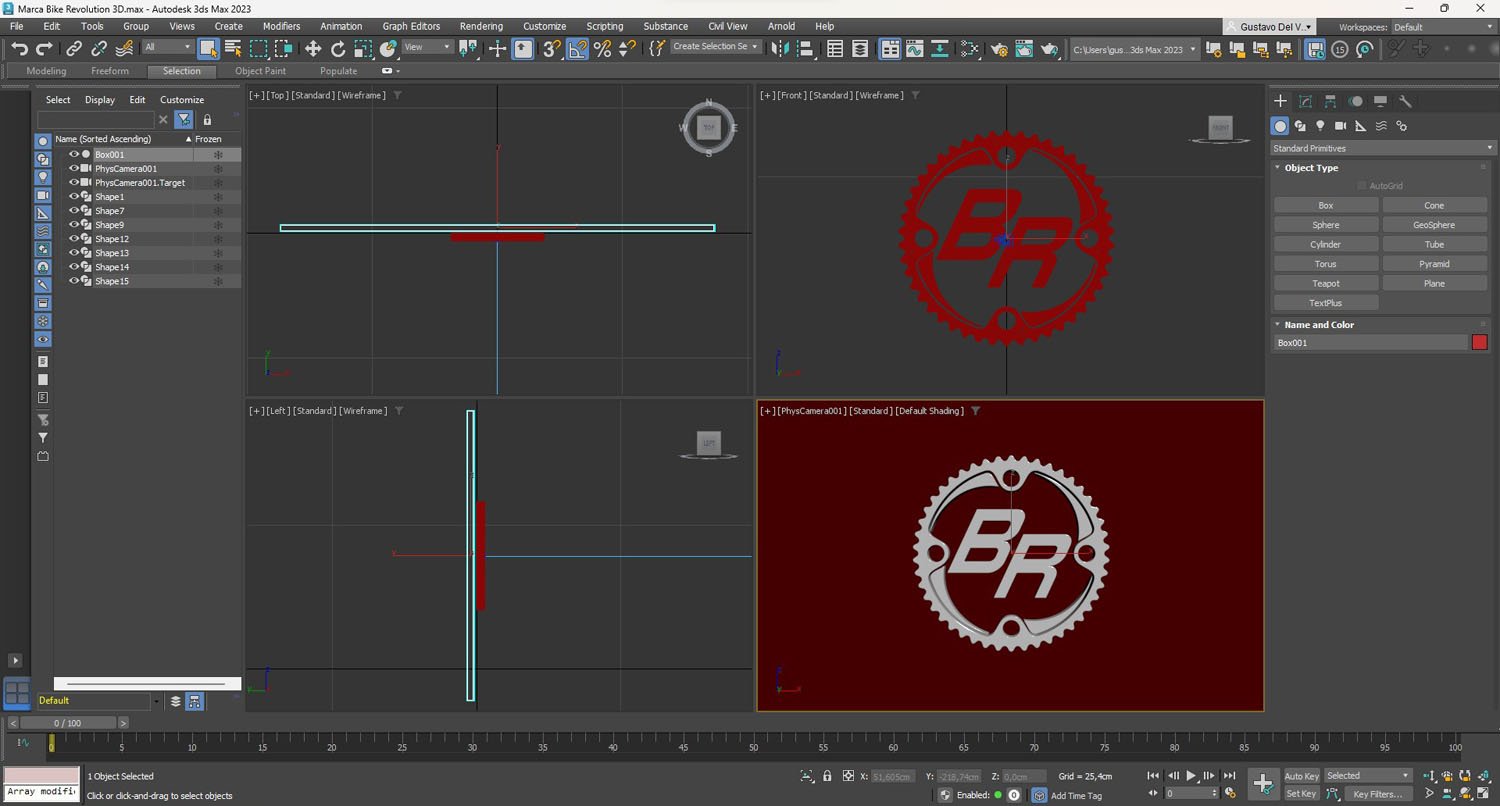Switch to the Freeform ribbon tab
Viewport: 1500px width, 806px height.
coord(110,71)
